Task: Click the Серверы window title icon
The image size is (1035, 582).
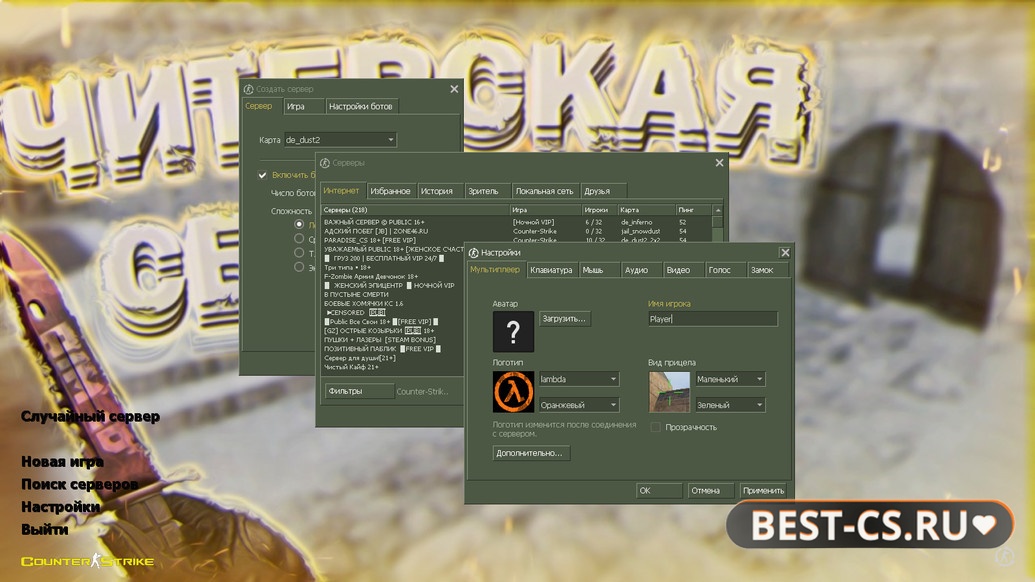Action: pos(325,163)
